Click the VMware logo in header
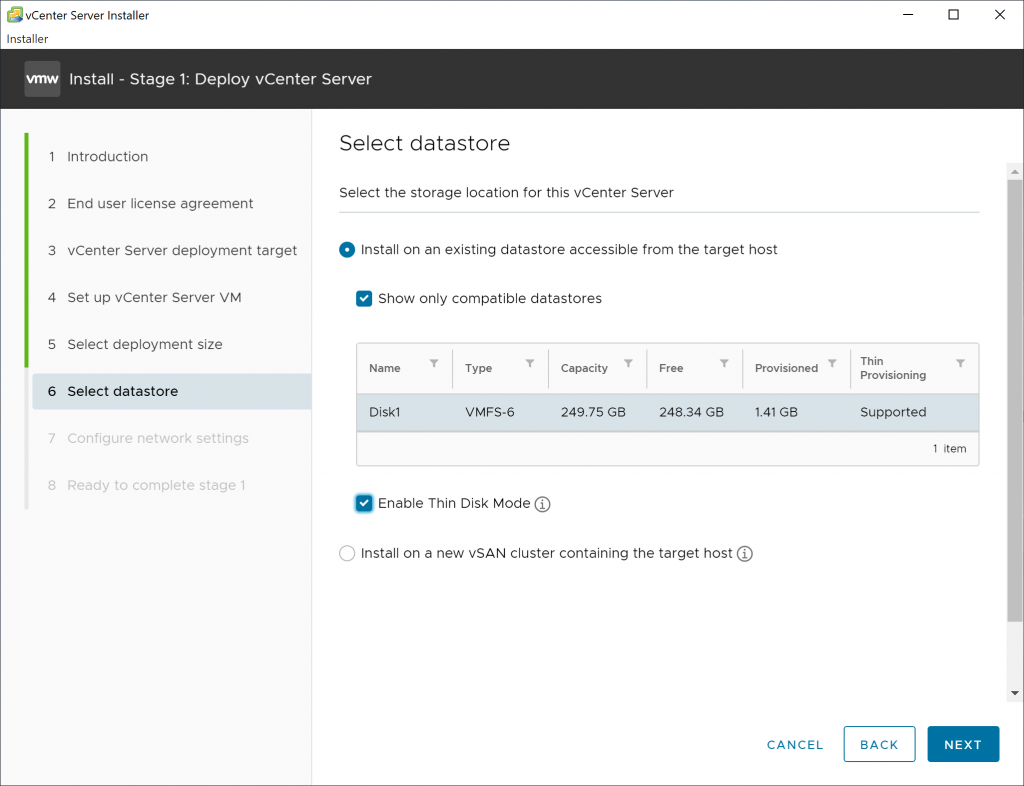The height and width of the screenshot is (786, 1024). [42, 79]
